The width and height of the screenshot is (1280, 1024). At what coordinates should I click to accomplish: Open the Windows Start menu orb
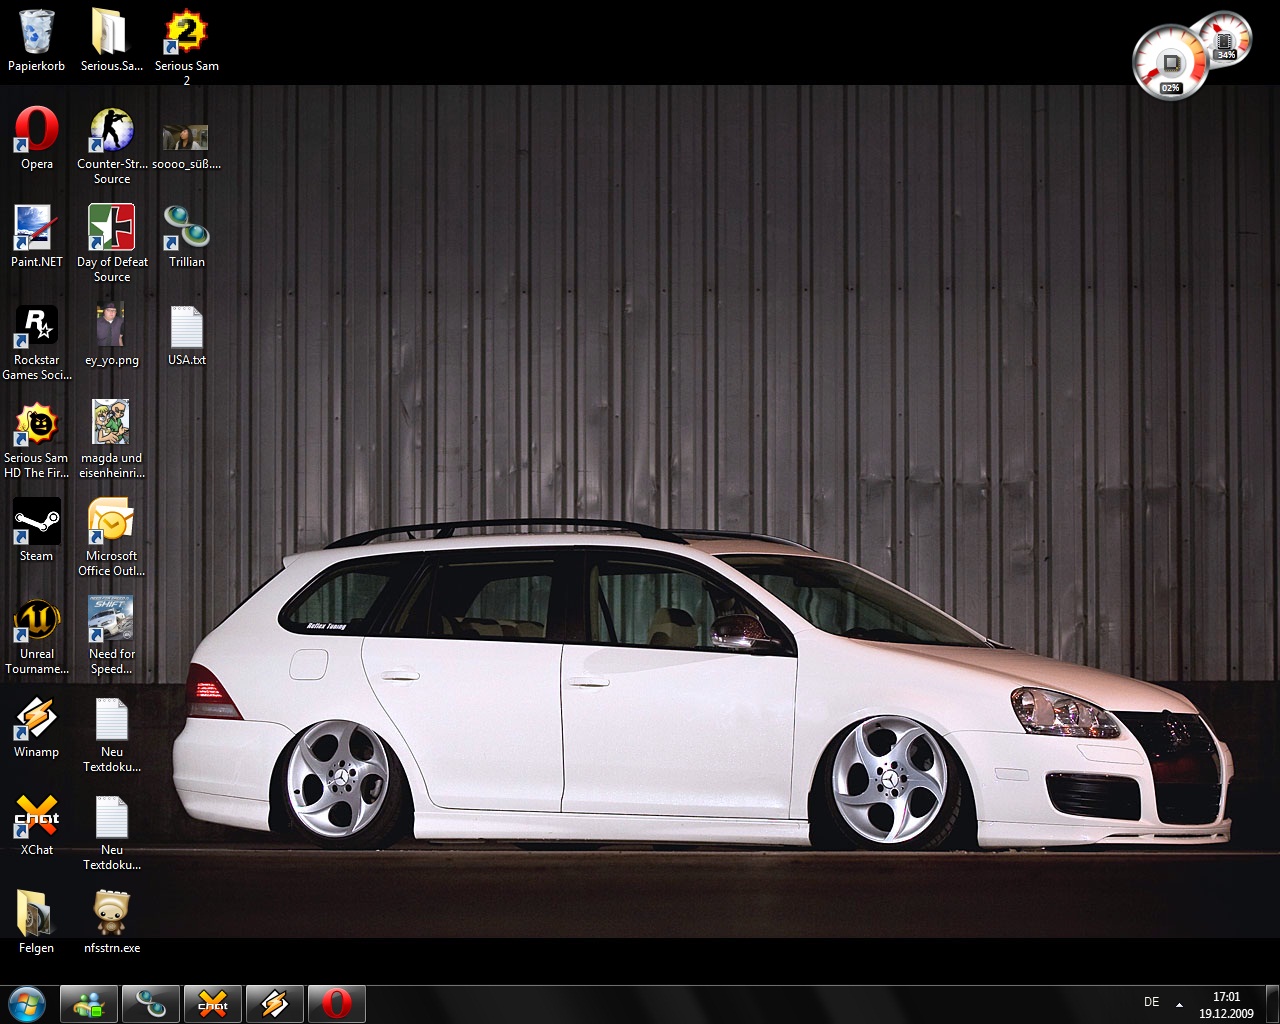click(26, 1003)
